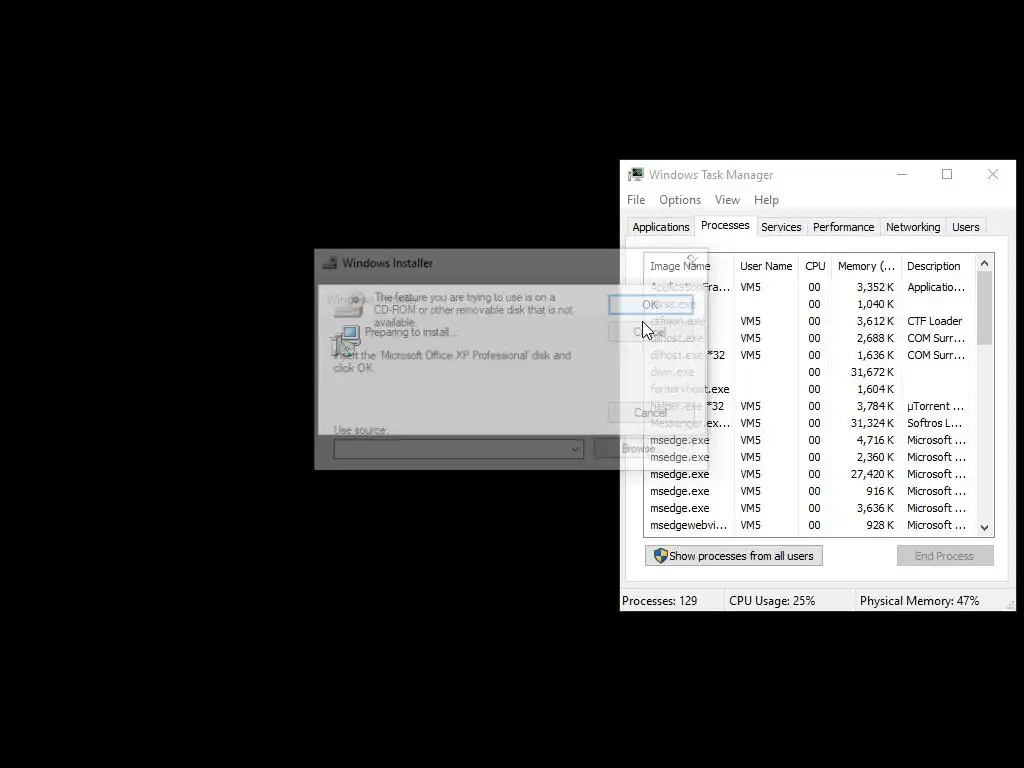
Task: Sort processes by Image Name column
Action: click(x=688, y=266)
